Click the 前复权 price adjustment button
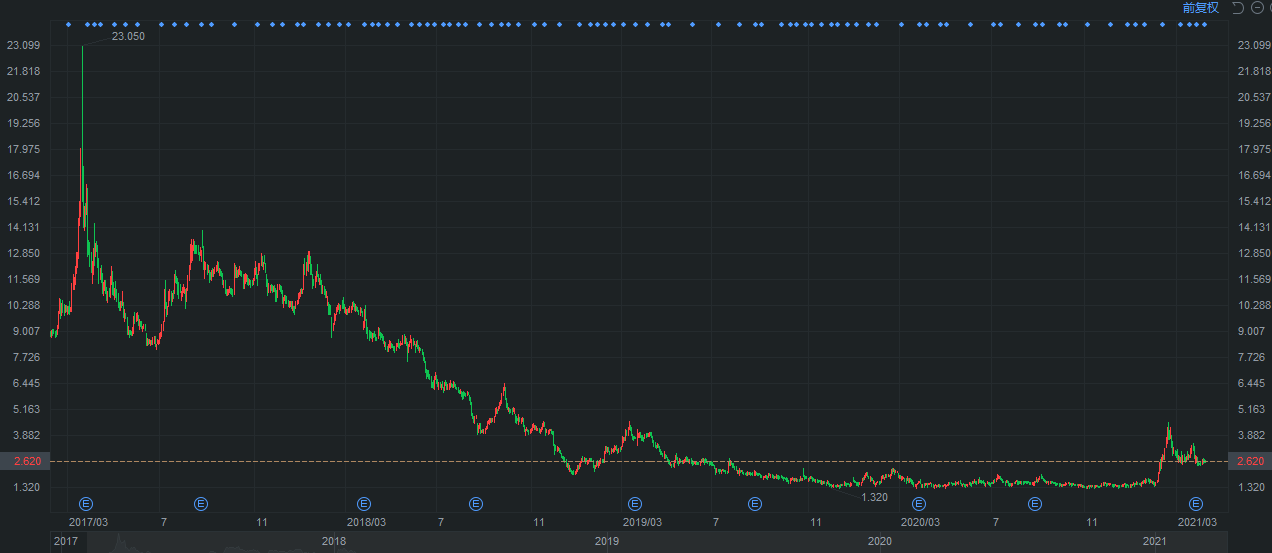The width and height of the screenshot is (1272, 553). [1200, 8]
